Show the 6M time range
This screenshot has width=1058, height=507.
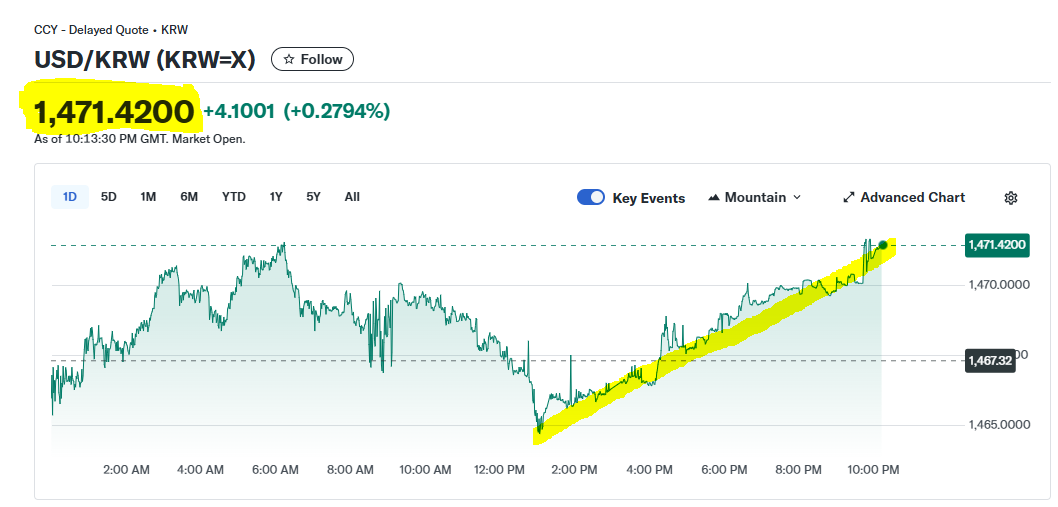[189, 197]
